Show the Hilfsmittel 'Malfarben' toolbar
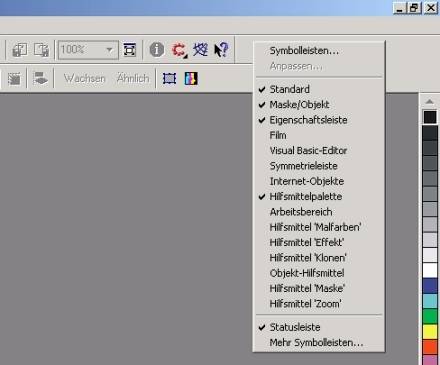 (319, 227)
